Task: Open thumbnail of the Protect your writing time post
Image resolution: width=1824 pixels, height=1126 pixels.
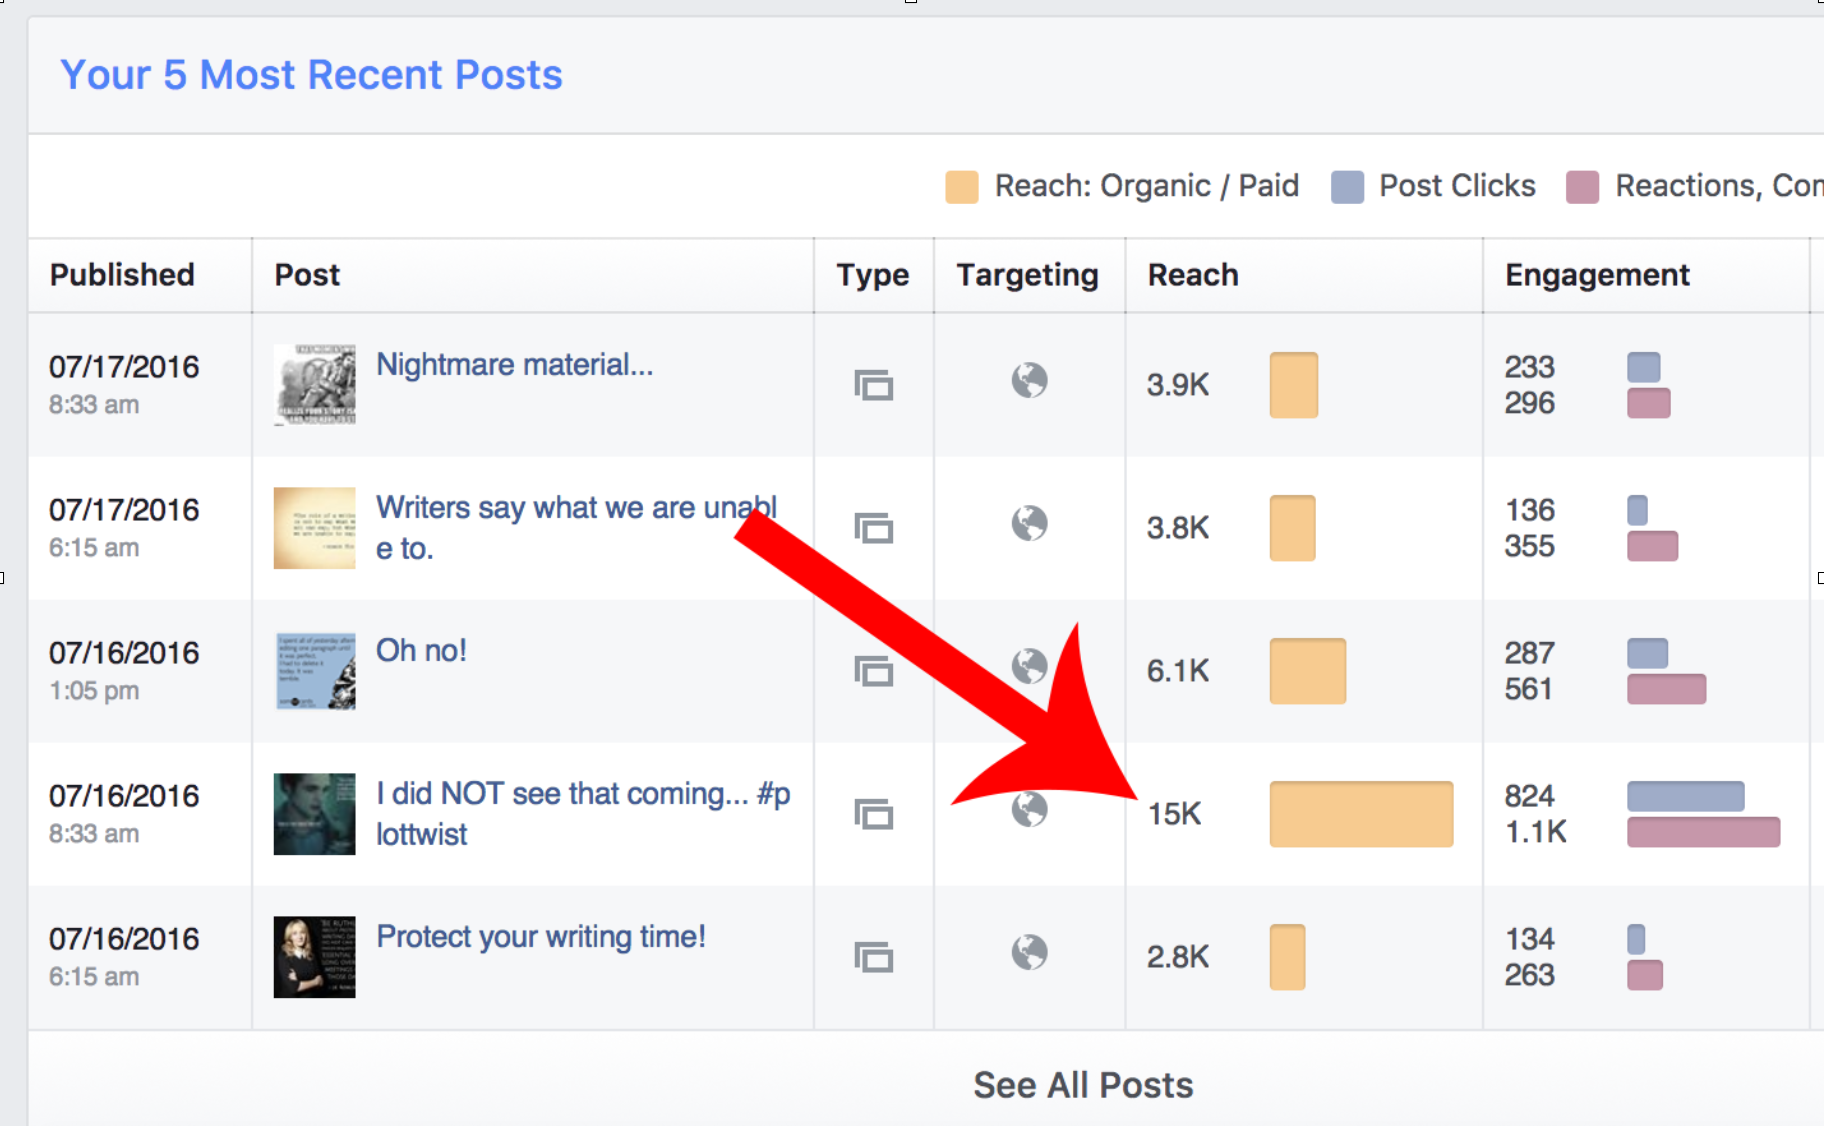Action: click(314, 957)
